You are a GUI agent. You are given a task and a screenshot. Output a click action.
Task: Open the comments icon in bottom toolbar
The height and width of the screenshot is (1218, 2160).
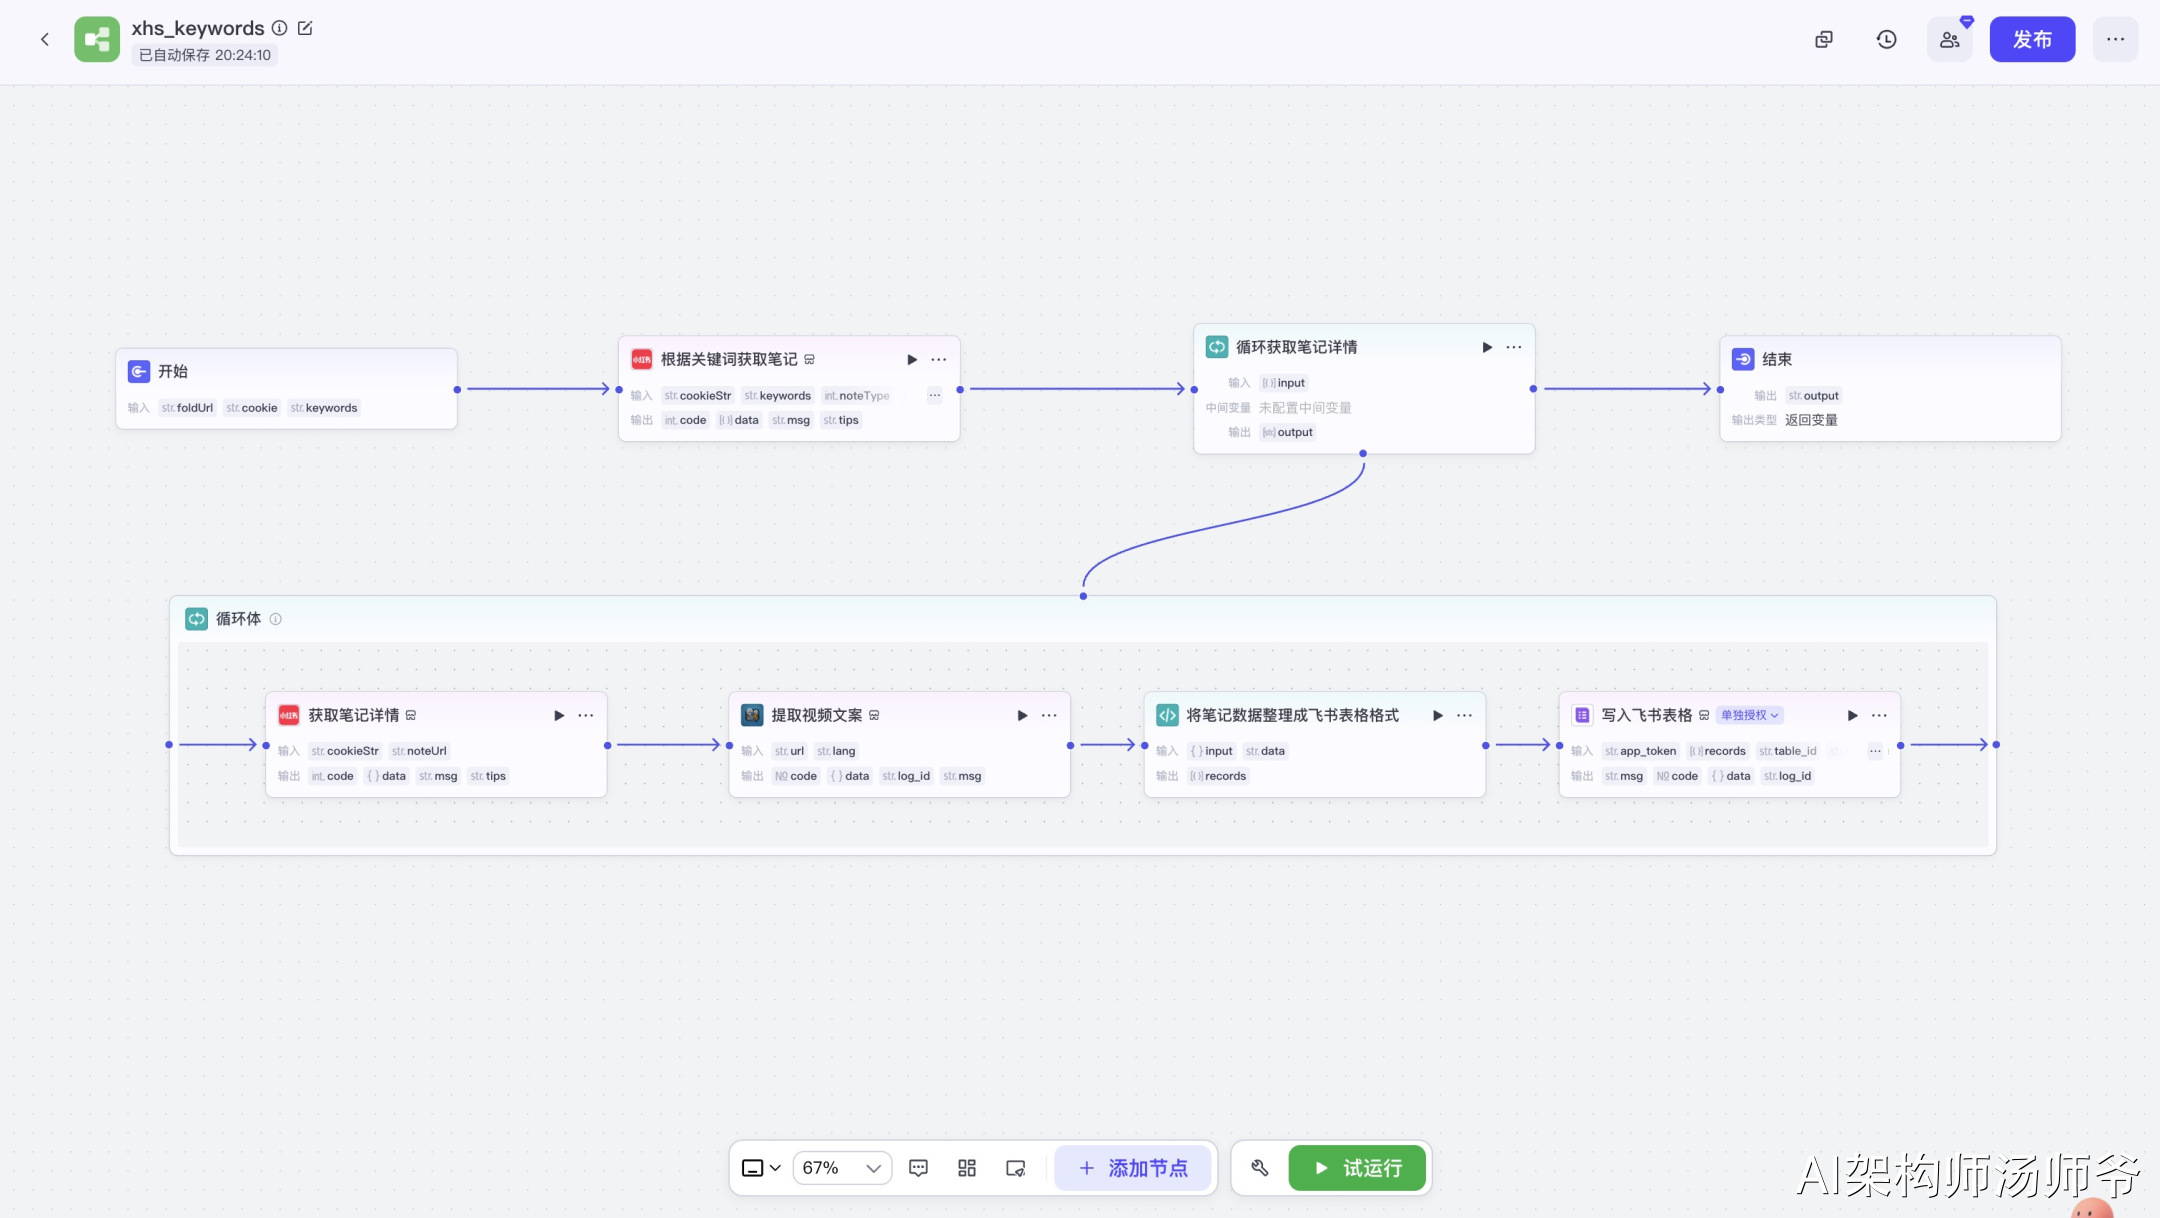(x=918, y=1168)
